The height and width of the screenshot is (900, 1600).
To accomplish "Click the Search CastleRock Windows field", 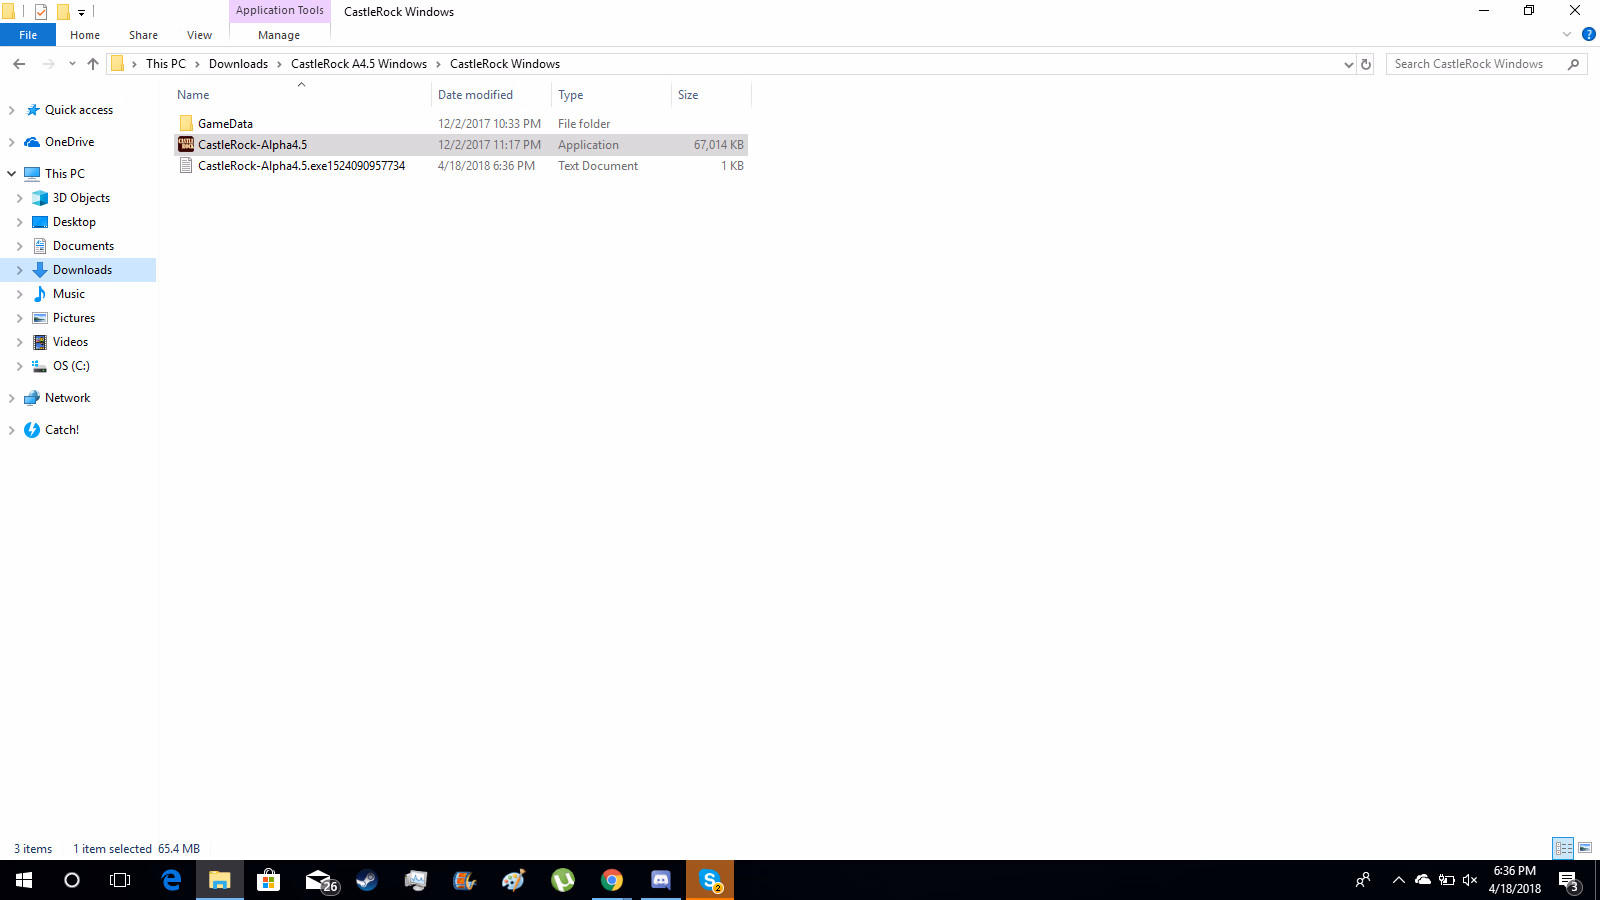I will (x=1475, y=64).
